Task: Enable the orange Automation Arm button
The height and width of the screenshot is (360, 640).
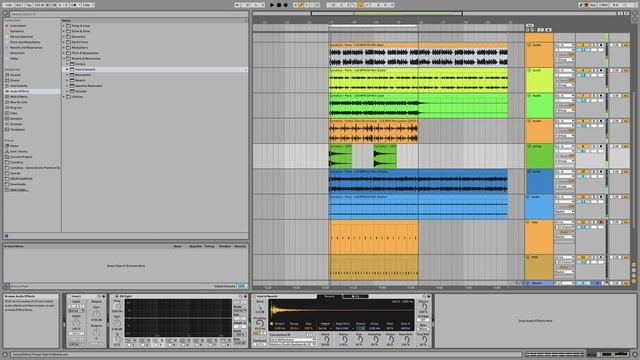Action: (302, 5)
